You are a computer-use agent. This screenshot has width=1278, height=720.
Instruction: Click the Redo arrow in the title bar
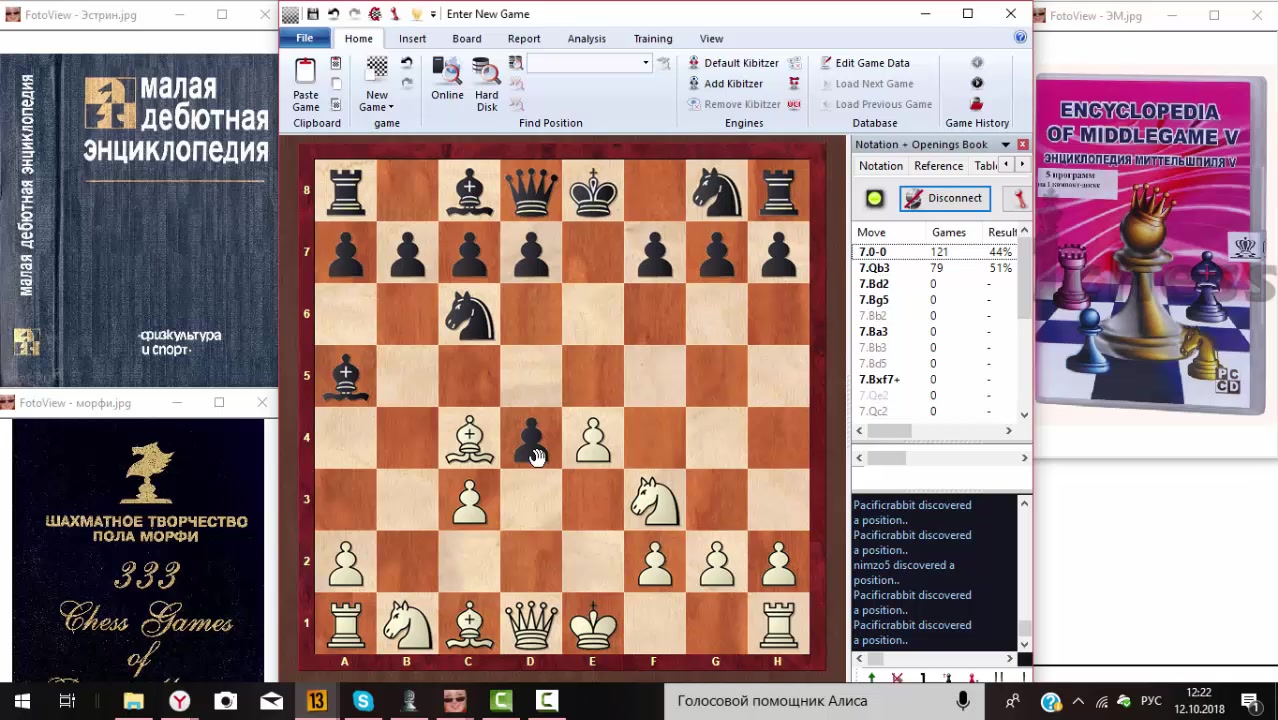pyautogui.click(x=354, y=14)
